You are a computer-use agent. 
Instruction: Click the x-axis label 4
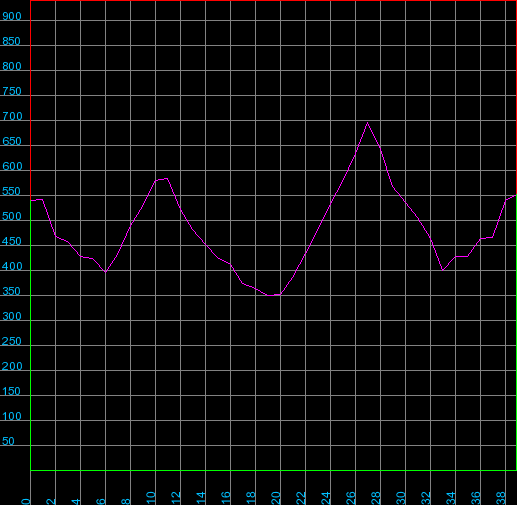(76, 501)
